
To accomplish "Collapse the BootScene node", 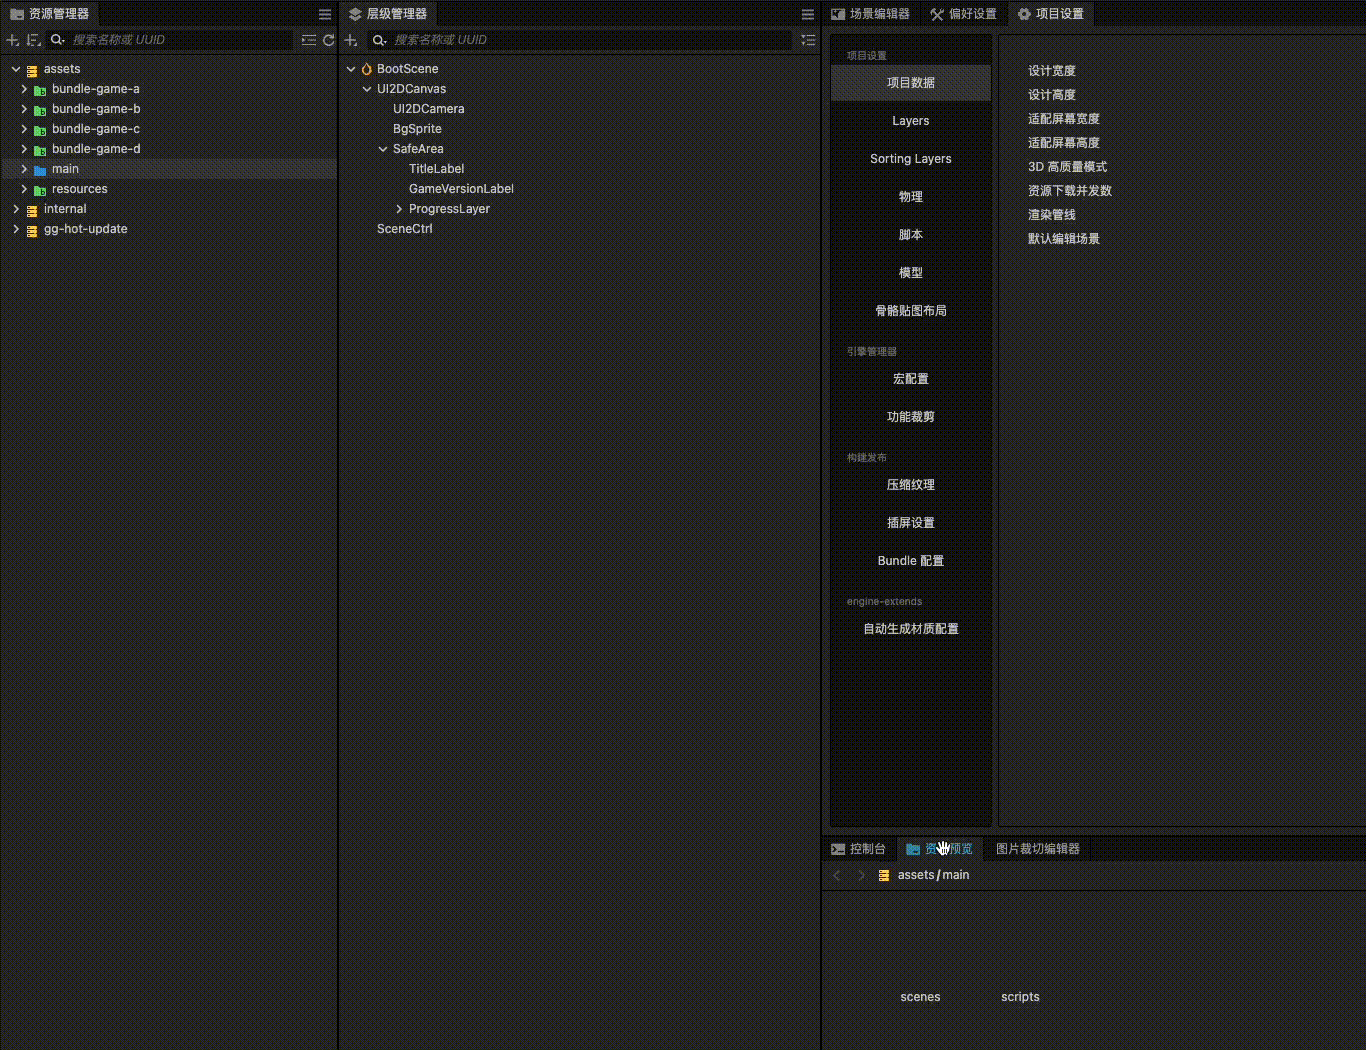I will point(351,69).
